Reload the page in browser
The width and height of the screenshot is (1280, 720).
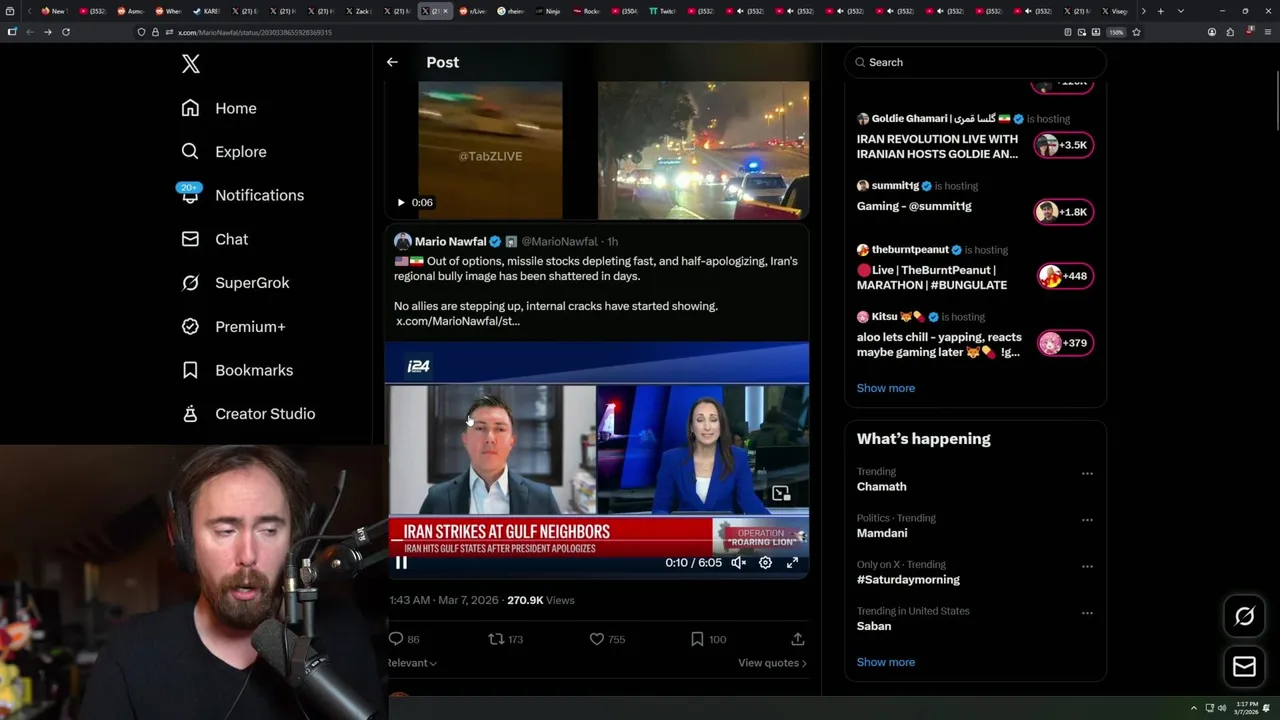pyautogui.click(x=66, y=32)
